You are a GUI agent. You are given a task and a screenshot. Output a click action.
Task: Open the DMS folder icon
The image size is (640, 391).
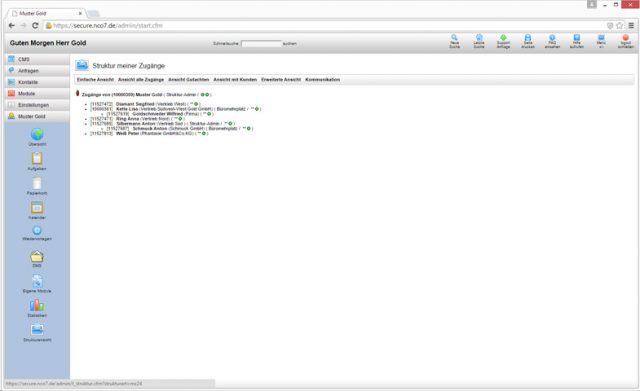coord(37,256)
